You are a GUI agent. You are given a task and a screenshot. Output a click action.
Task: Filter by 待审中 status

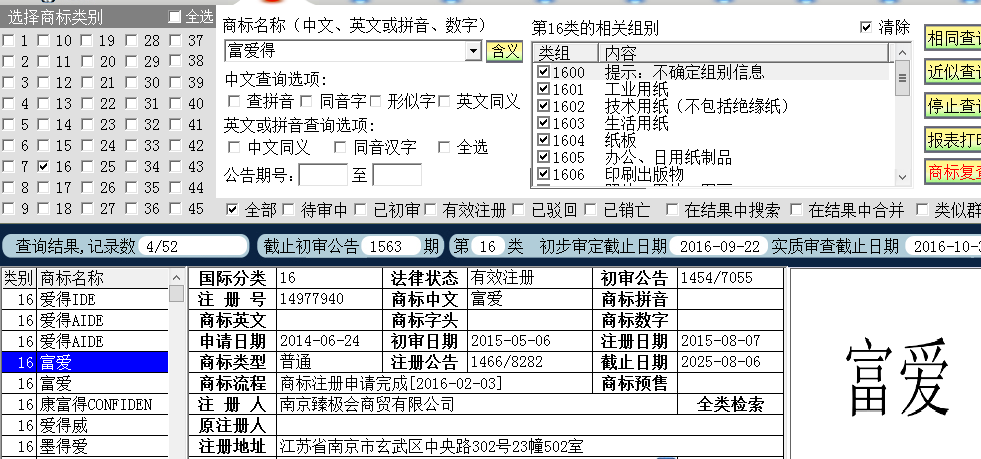click(288, 209)
